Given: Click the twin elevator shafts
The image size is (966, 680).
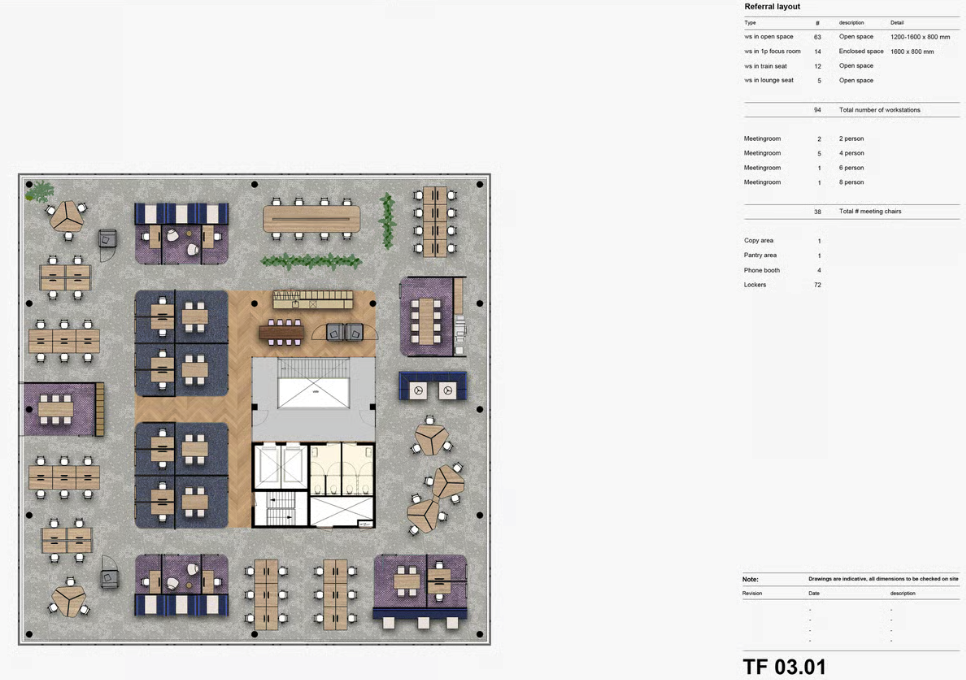Looking at the screenshot, I should pos(279,466).
